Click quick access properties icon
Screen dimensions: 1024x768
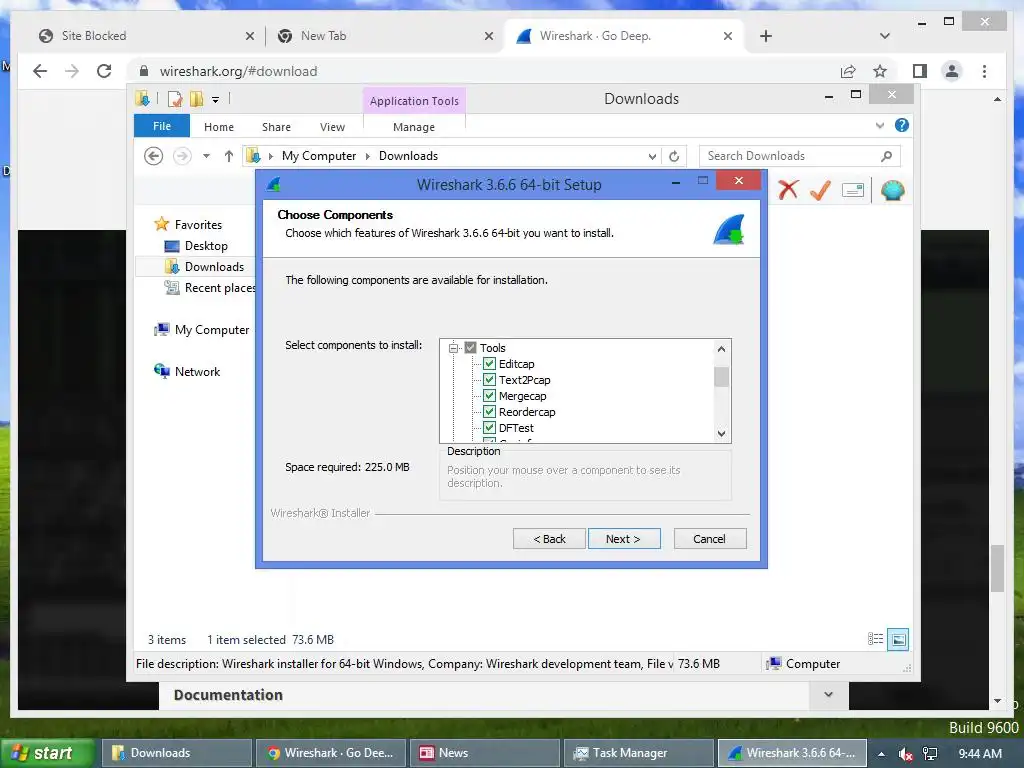175,99
